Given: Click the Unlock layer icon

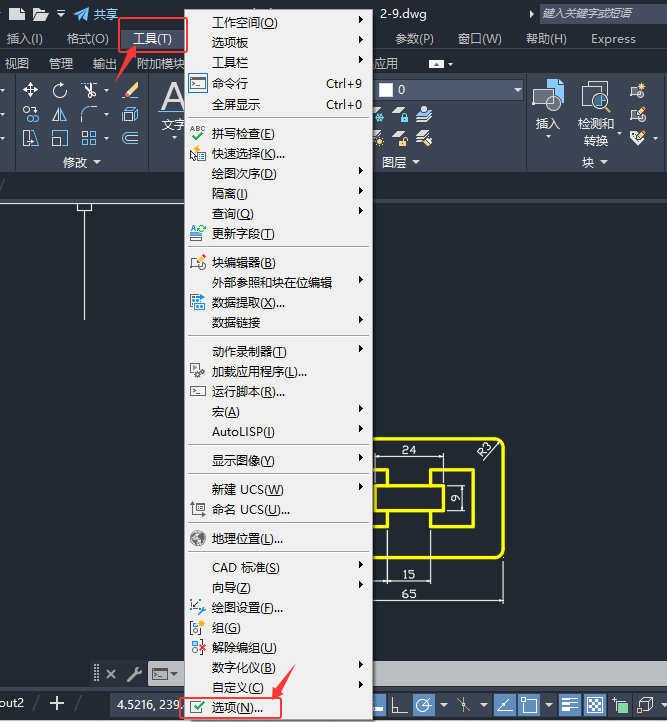Looking at the screenshot, I should coord(400,138).
